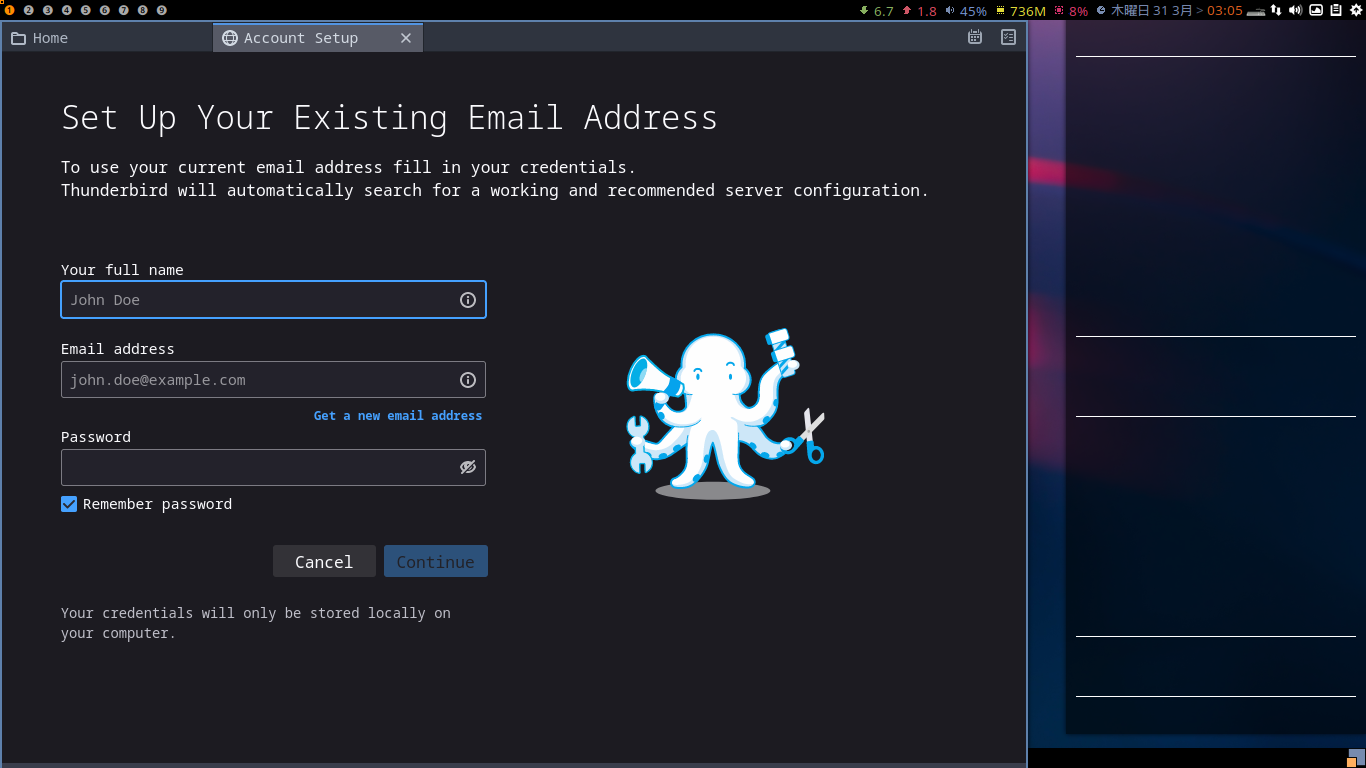Click the date and clock display 03:05
Viewport: 1366px width, 768px height.
[x=1169, y=11]
